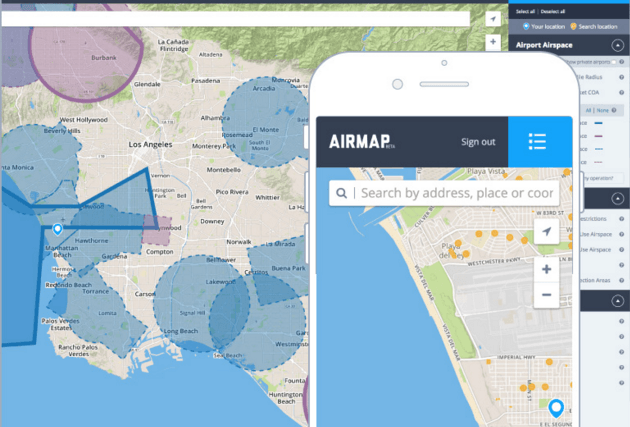The height and width of the screenshot is (427, 630).
Task: Click the "Select all" link
Action: tap(526, 11)
